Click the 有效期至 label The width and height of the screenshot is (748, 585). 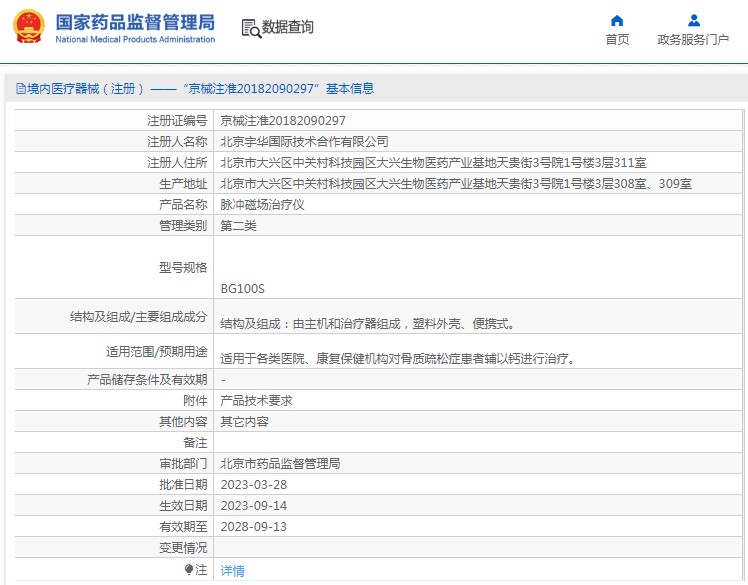[183, 526]
